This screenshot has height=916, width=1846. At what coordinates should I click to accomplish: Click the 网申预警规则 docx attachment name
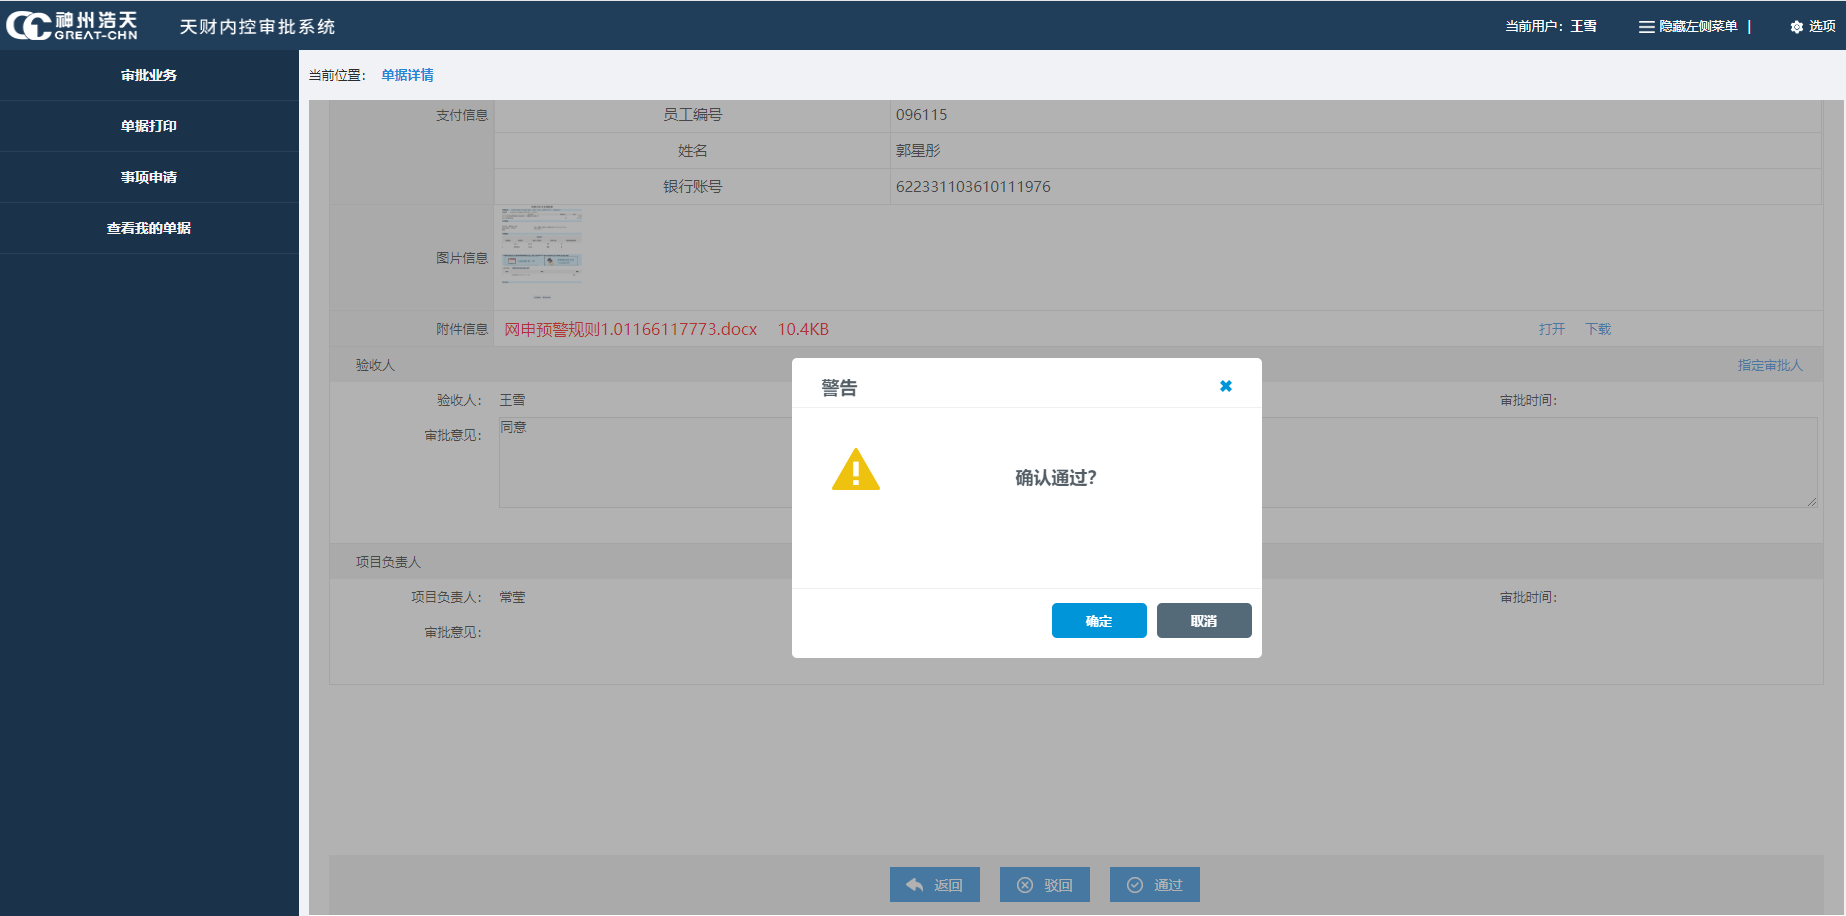click(x=630, y=329)
